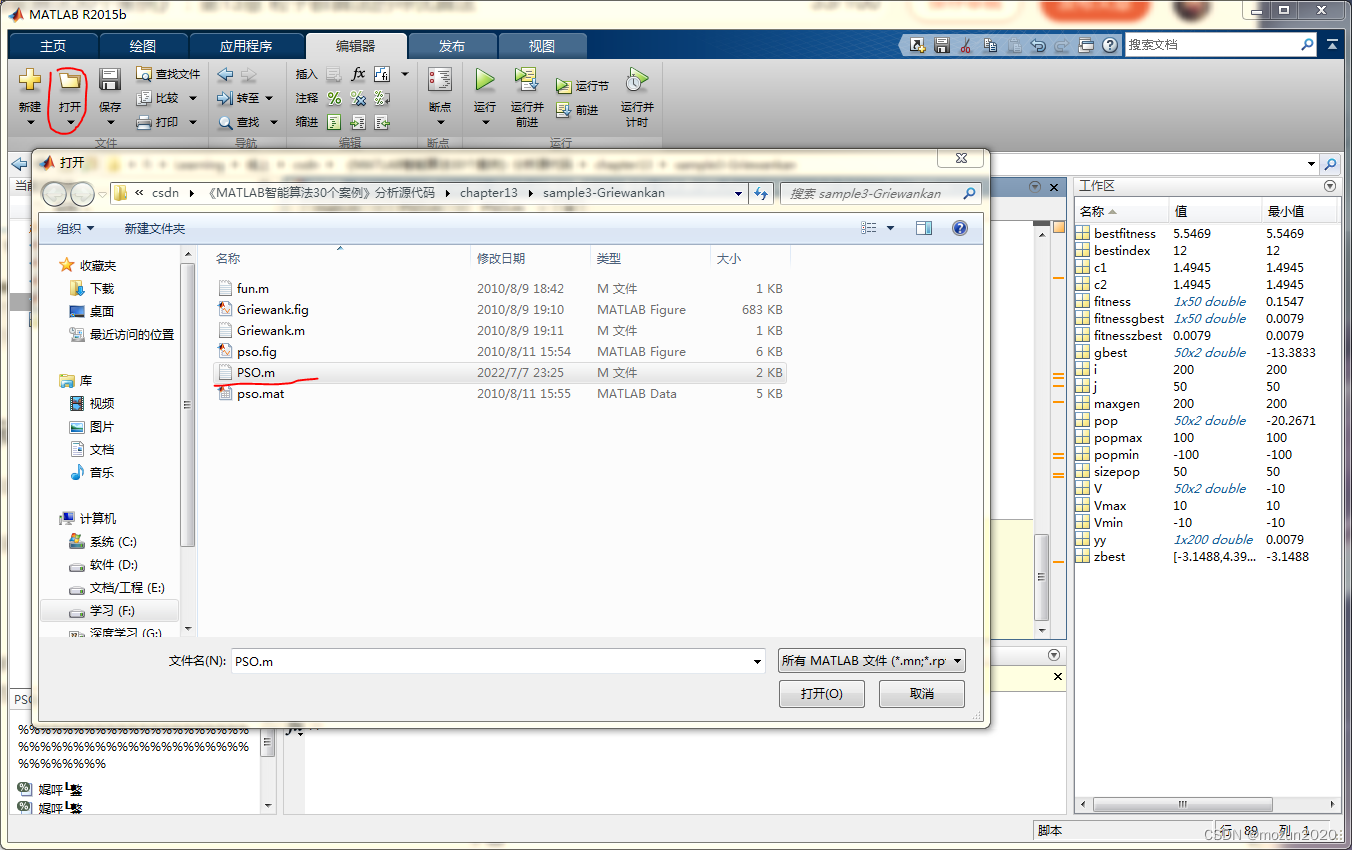Switch to the Home (主页) tab
This screenshot has height=850, width=1352.
pyautogui.click(x=53, y=46)
